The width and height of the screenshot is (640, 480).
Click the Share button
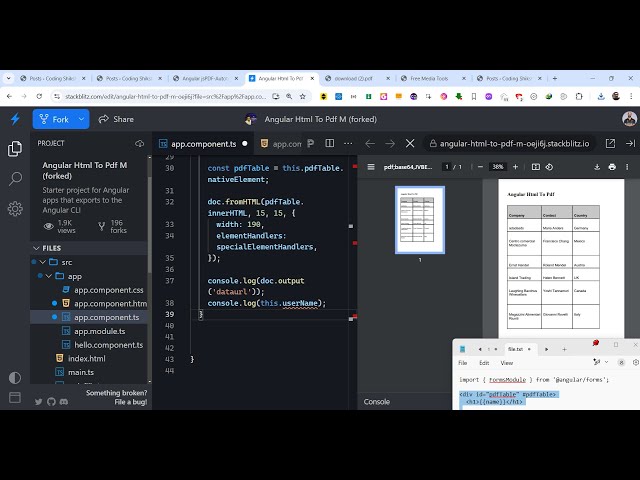[x=115, y=119]
